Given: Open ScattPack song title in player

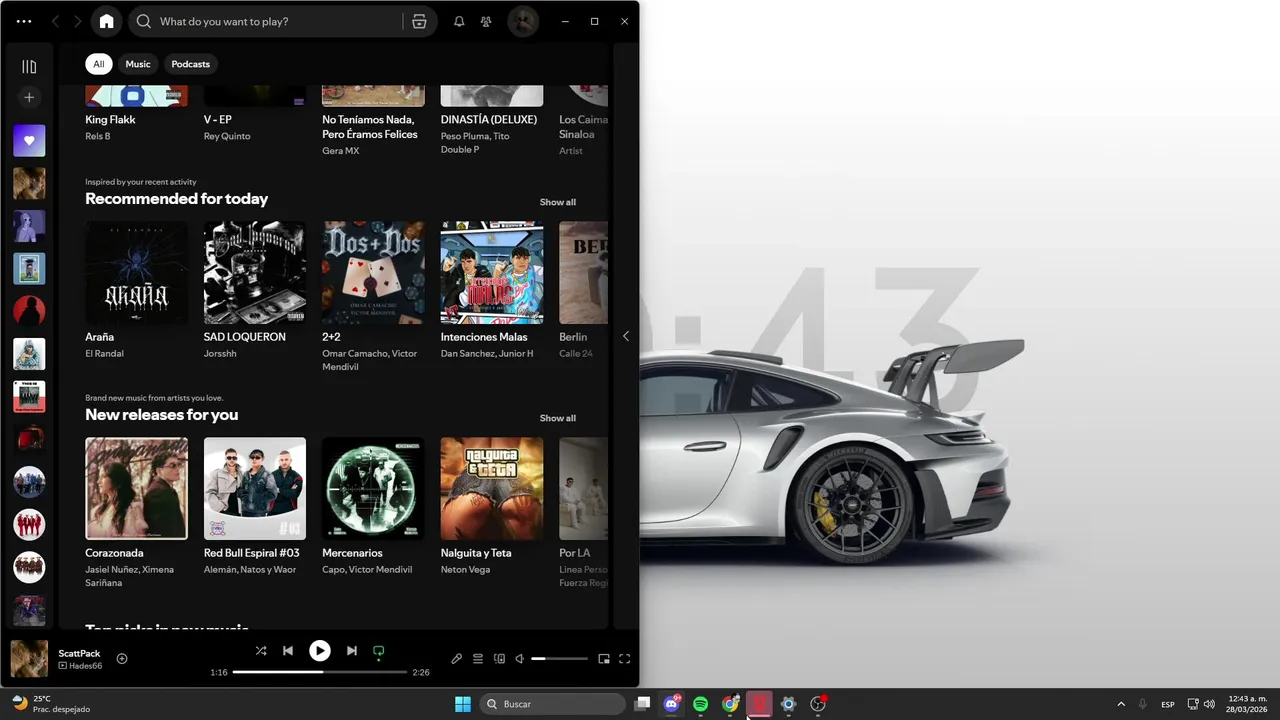Looking at the screenshot, I should (x=80, y=653).
